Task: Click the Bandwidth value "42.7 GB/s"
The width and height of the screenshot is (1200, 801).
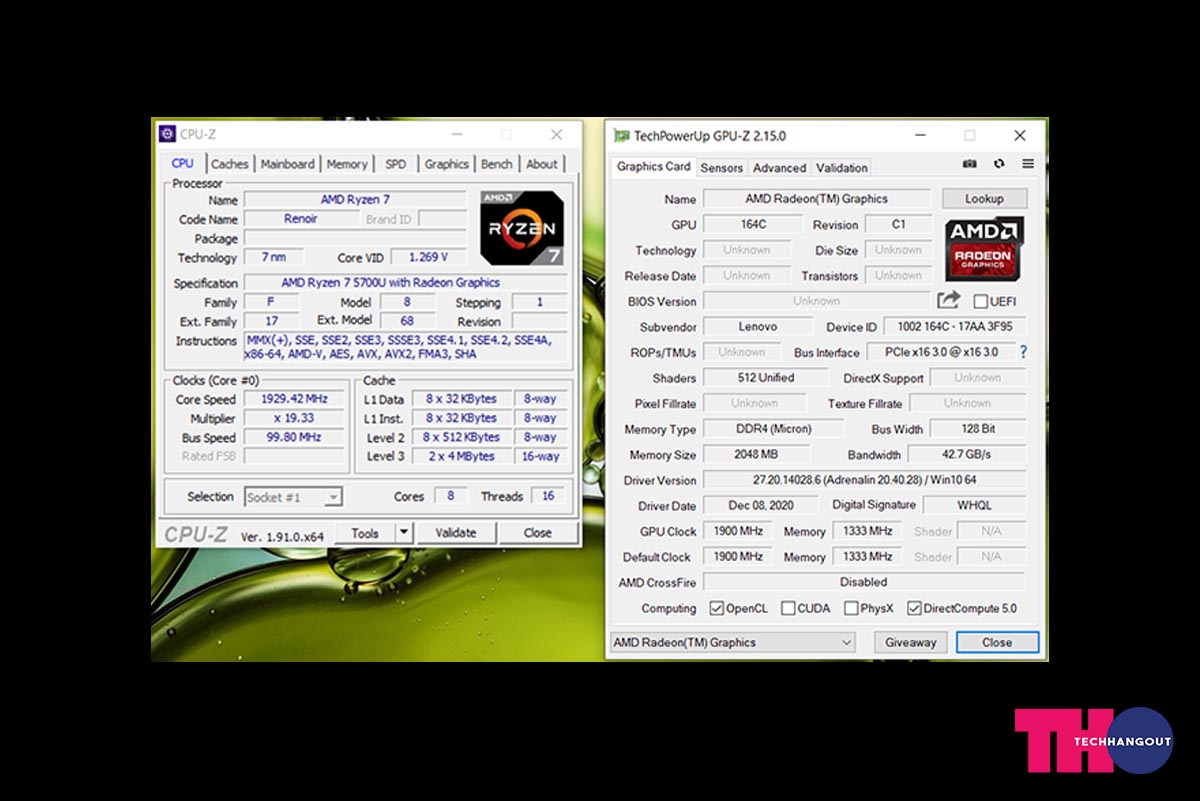Action: pyautogui.click(x=966, y=454)
